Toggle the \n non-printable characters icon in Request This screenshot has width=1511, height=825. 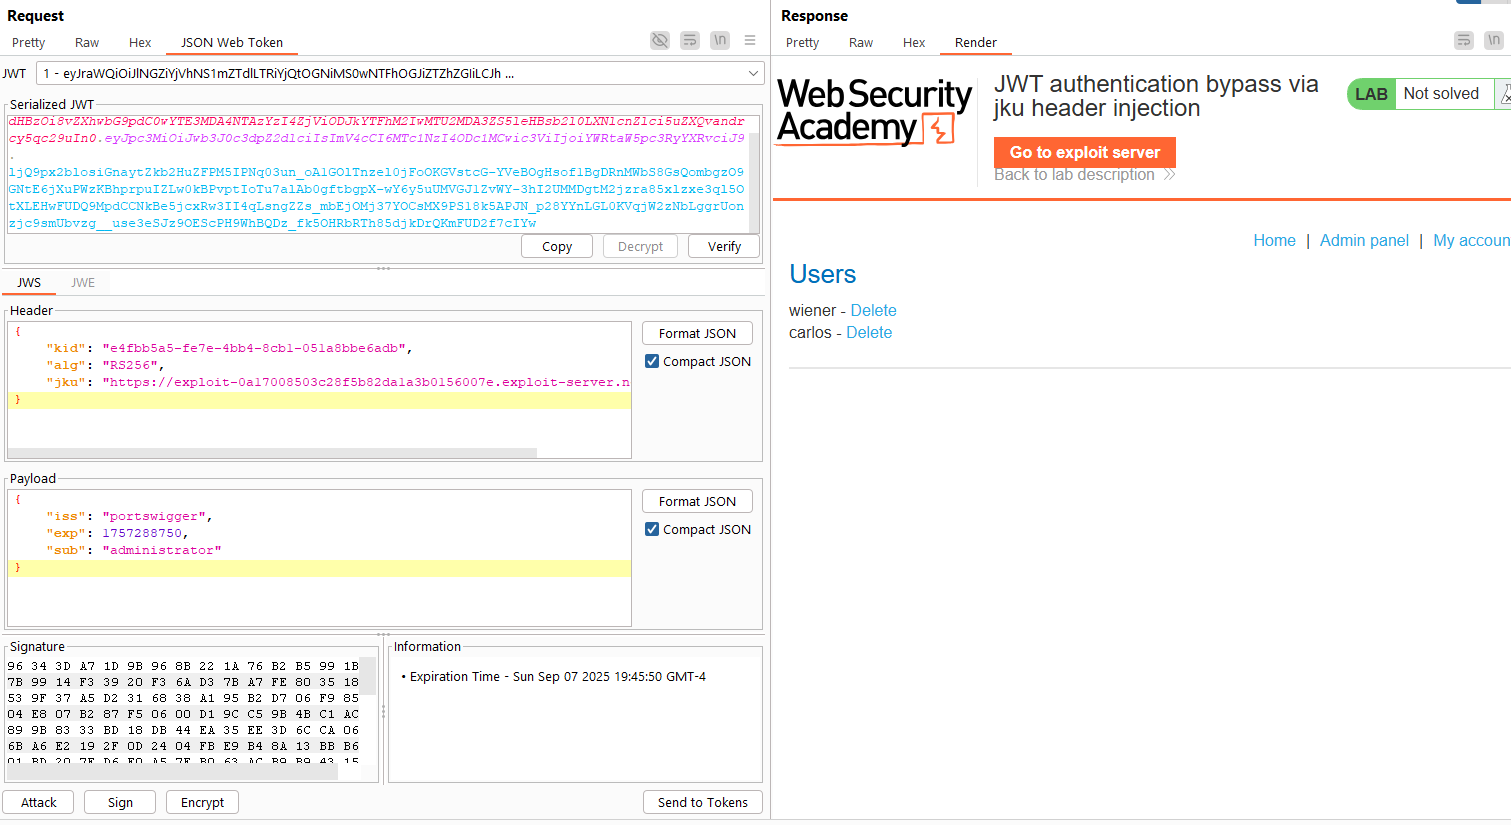(x=720, y=41)
